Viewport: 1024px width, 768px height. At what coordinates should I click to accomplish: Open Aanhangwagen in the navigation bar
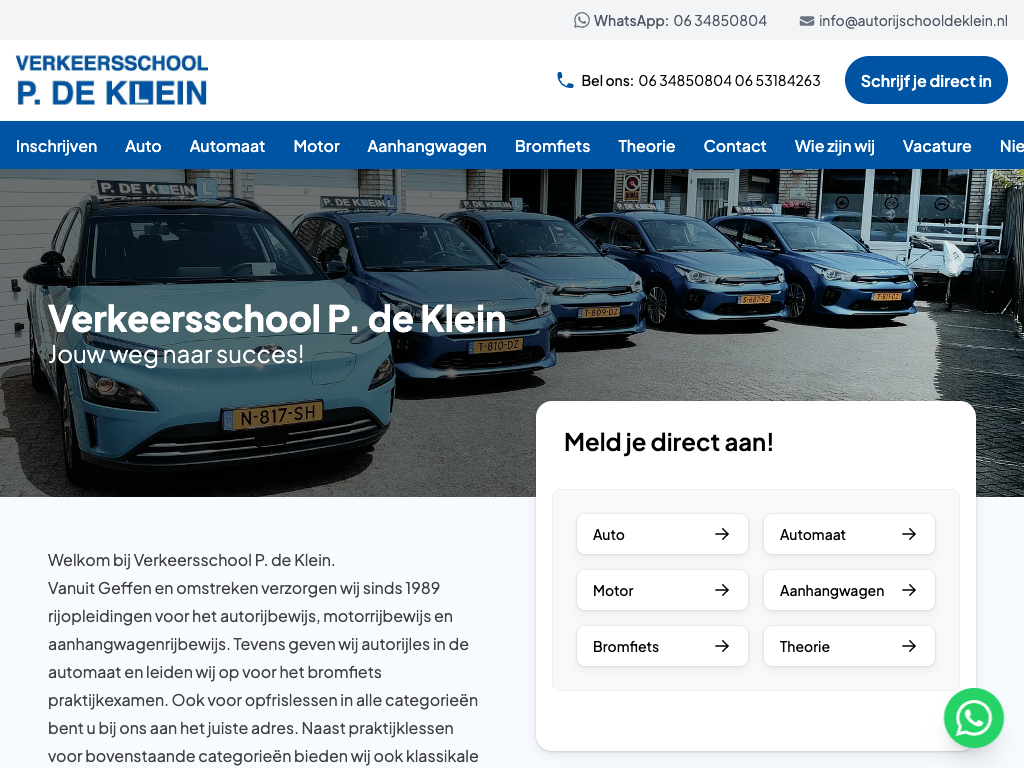[x=427, y=146]
